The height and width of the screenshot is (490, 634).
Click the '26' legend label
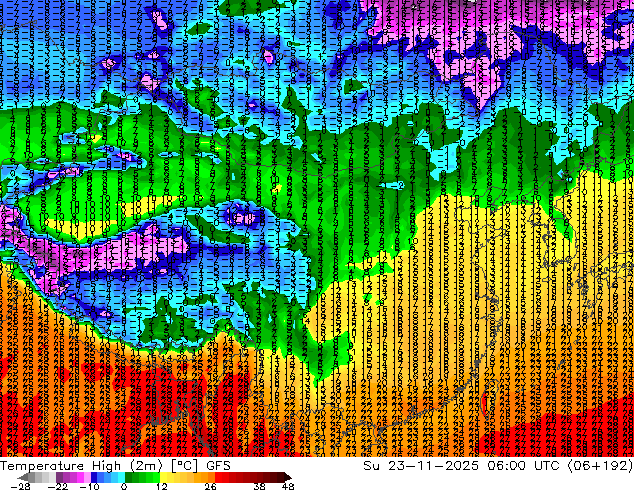pos(210,486)
